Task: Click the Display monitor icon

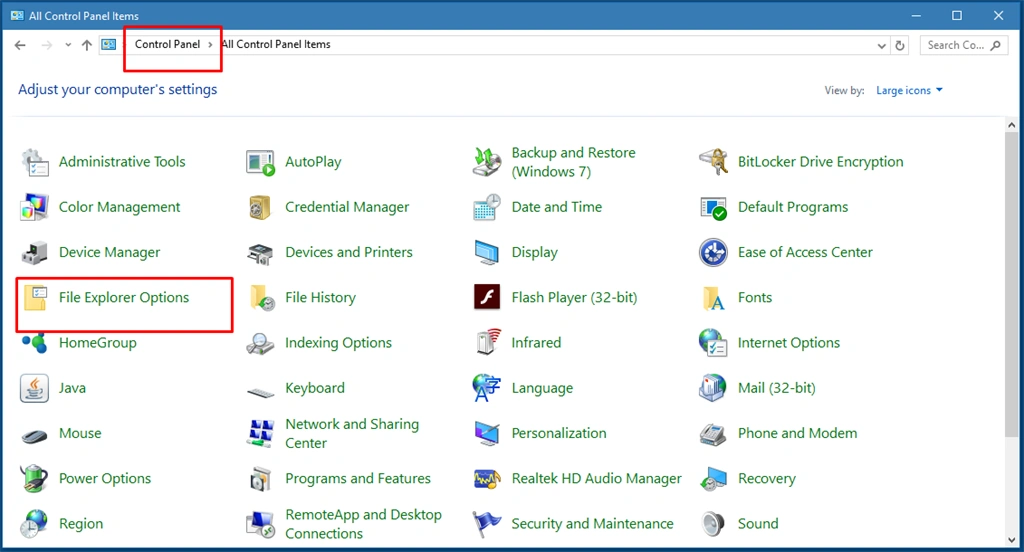Action: pos(487,253)
